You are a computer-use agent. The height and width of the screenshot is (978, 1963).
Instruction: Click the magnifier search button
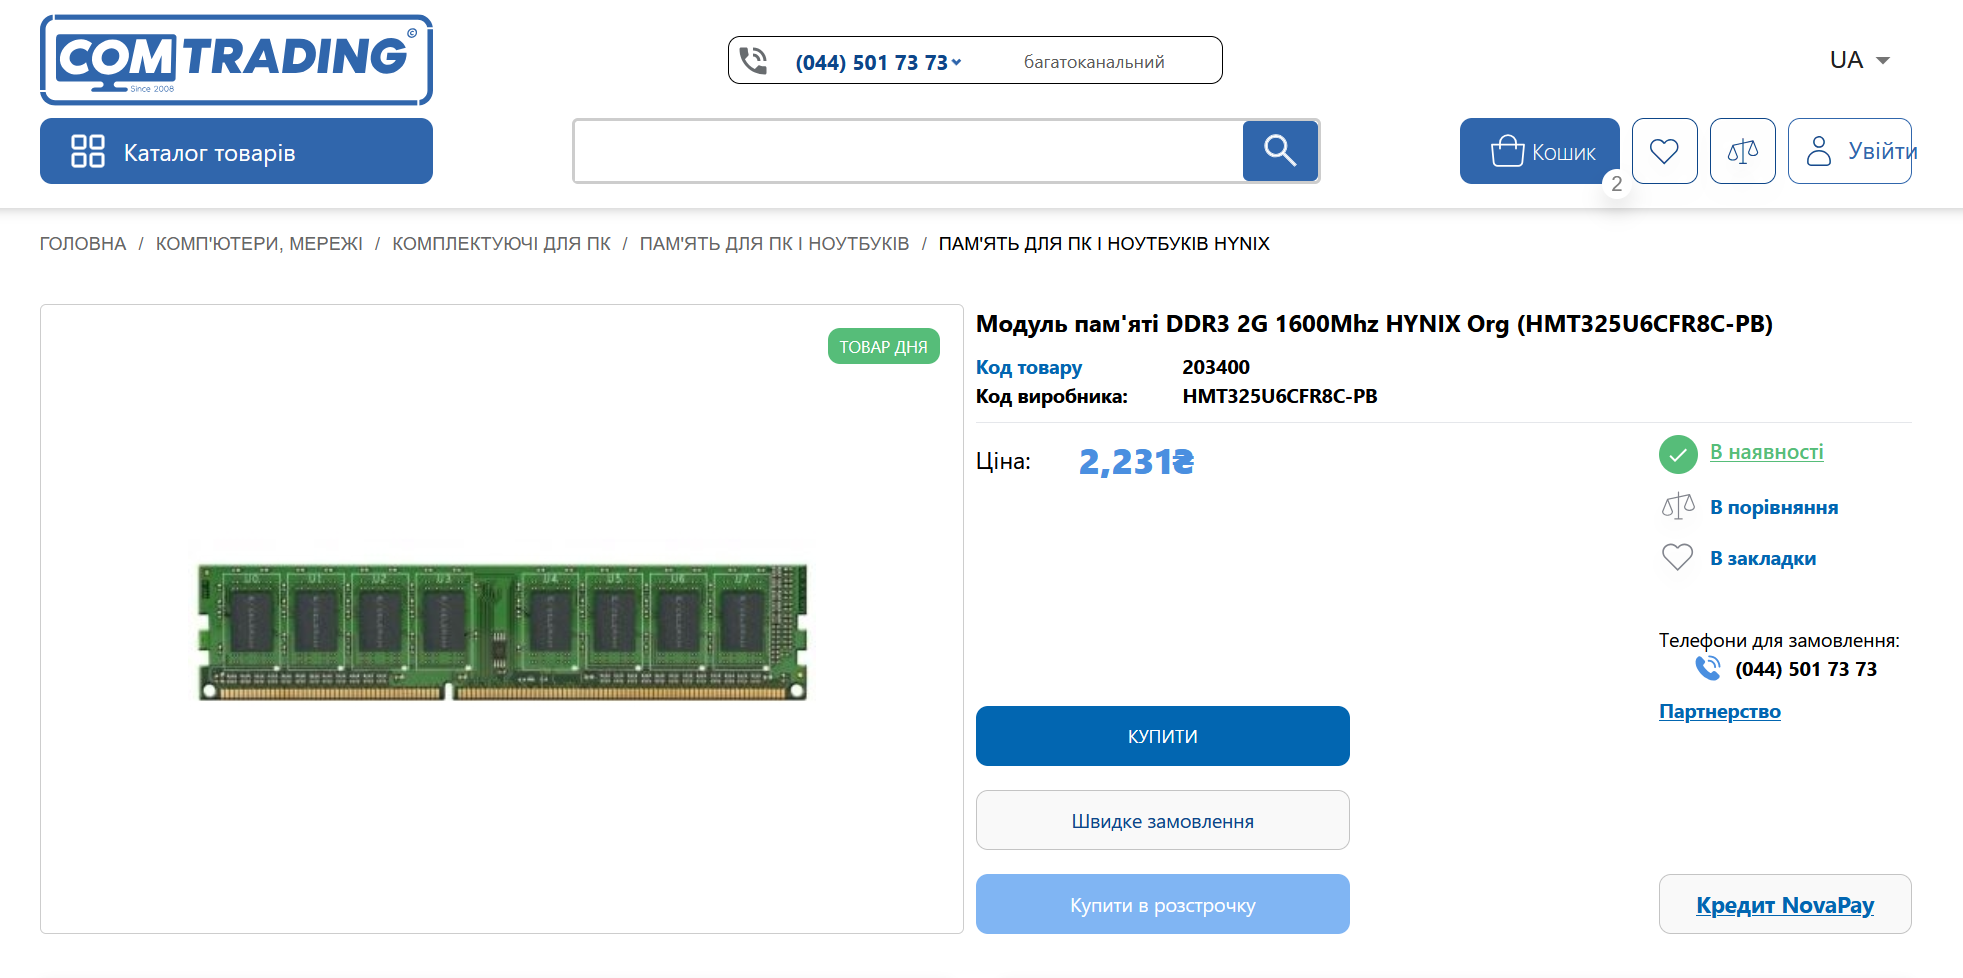point(1280,151)
